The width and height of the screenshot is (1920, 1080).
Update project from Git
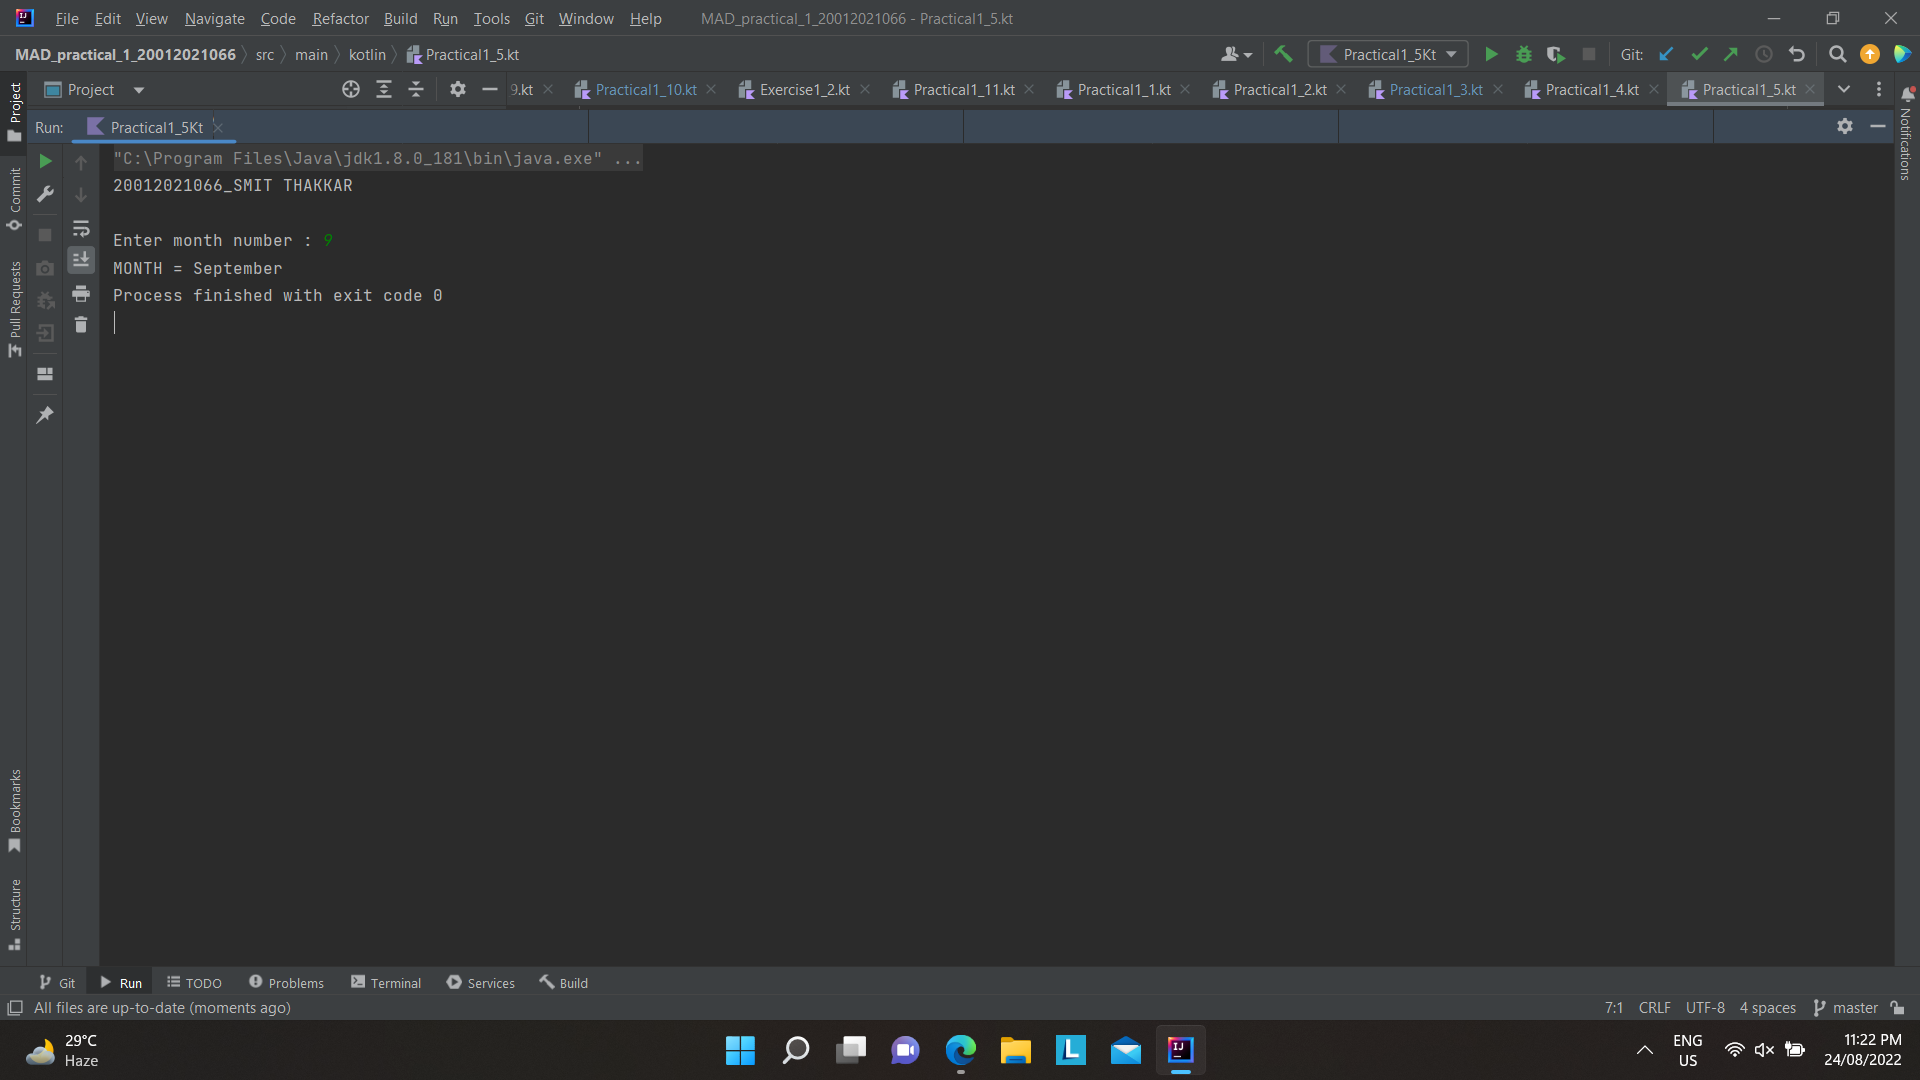[1667, 54]
